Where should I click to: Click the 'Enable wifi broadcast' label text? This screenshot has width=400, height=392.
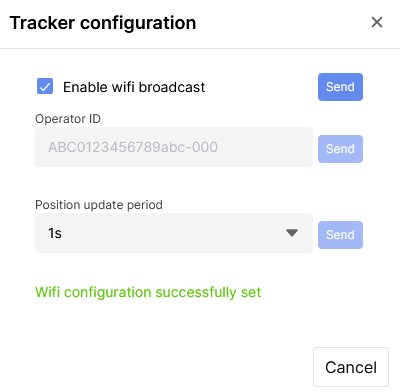tap(134, 87)
